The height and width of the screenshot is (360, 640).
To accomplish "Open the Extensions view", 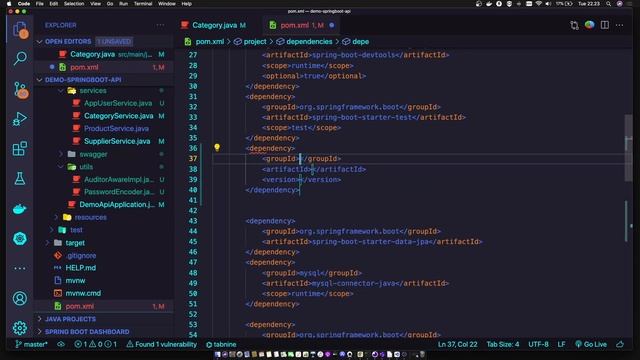I will point(20,149).
